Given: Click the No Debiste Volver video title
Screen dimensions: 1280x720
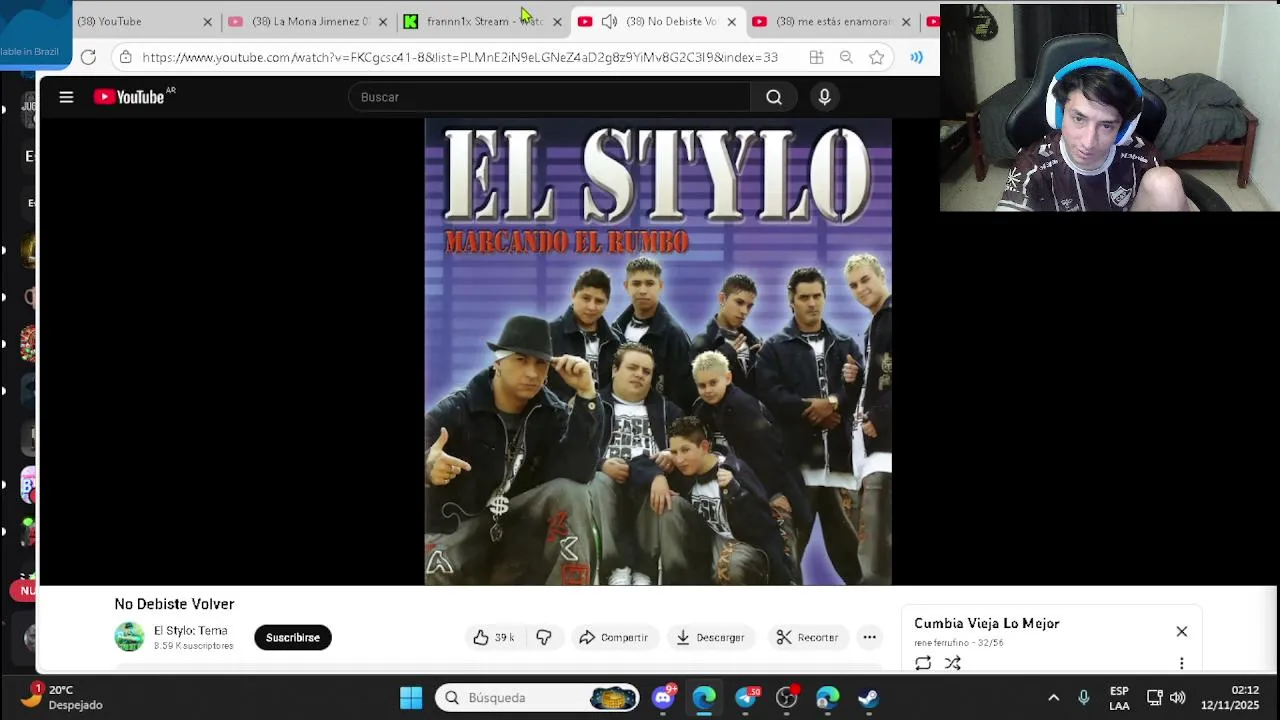Looking at the screenshot, I should click(174, 604).
